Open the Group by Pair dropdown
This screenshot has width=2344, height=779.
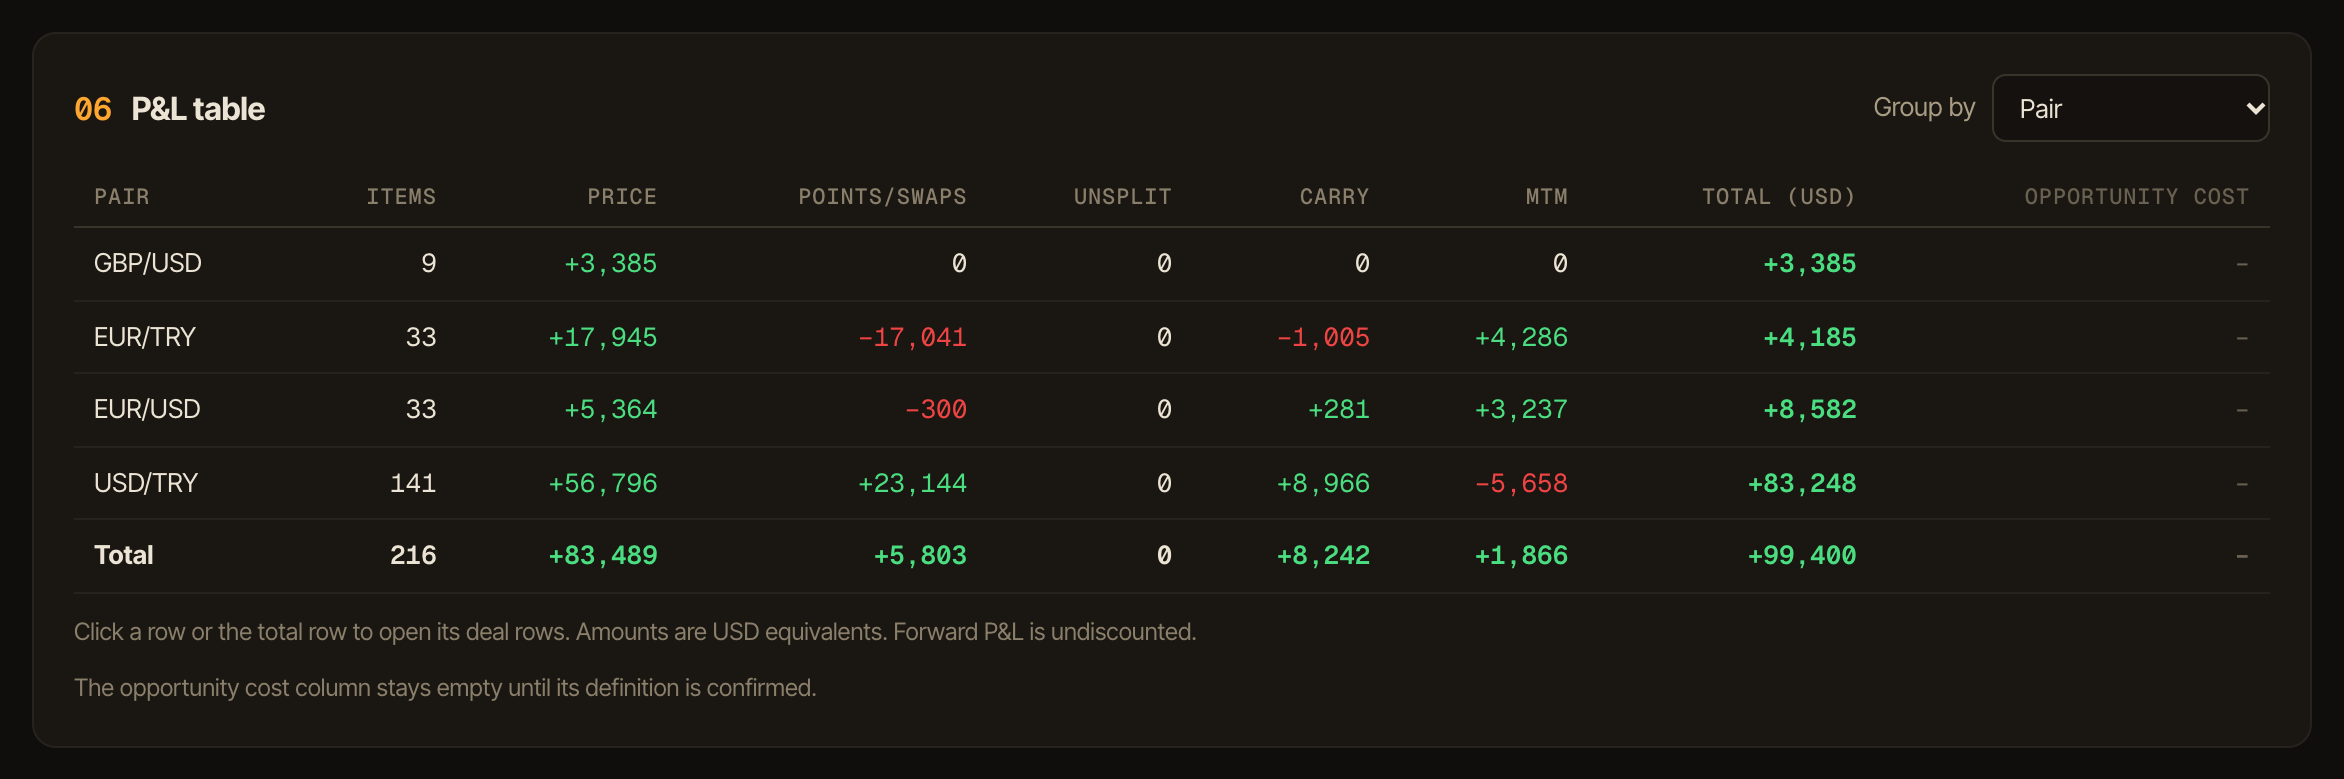point(2130,108)
